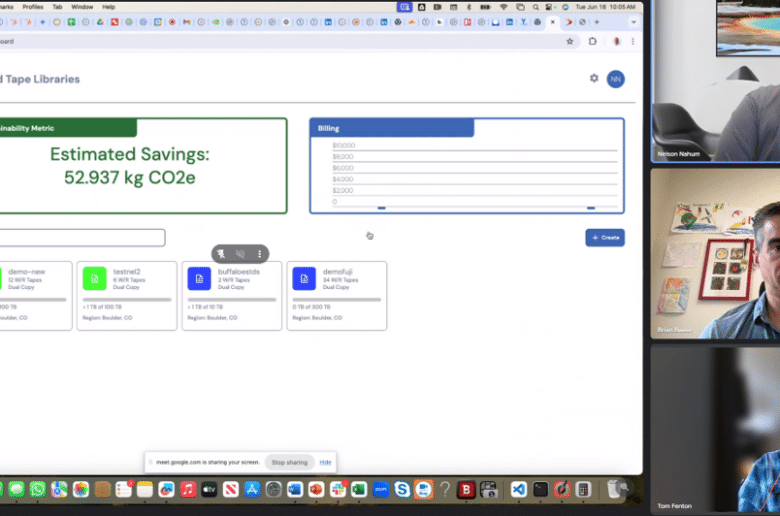
Task: Open Calculator from the dock
Action: click(583, 490)
